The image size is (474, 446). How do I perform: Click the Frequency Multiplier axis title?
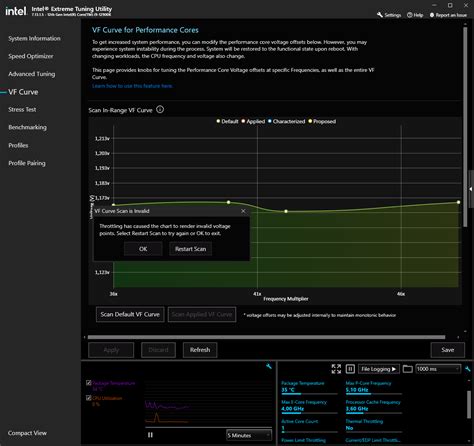coord(286,299)
